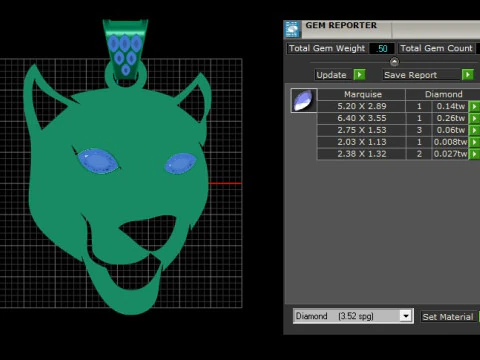480x360 pixels.
Task: Collapse panel with the round up-arrow button
Action: [394, 62]
